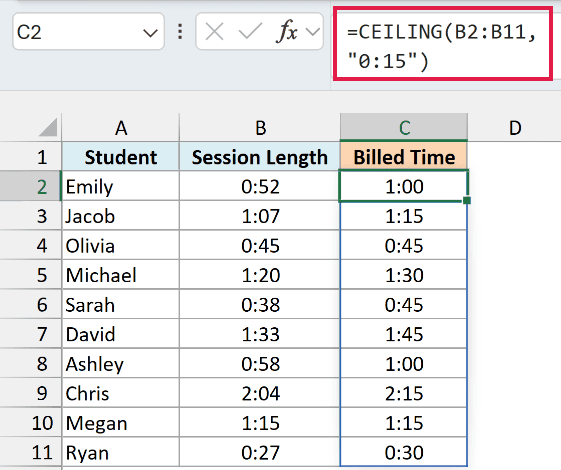This screenshot has height=470, width=561.
Task: Click David's session length 1:33
Action: pyautogui.click(x=260, y=334)
